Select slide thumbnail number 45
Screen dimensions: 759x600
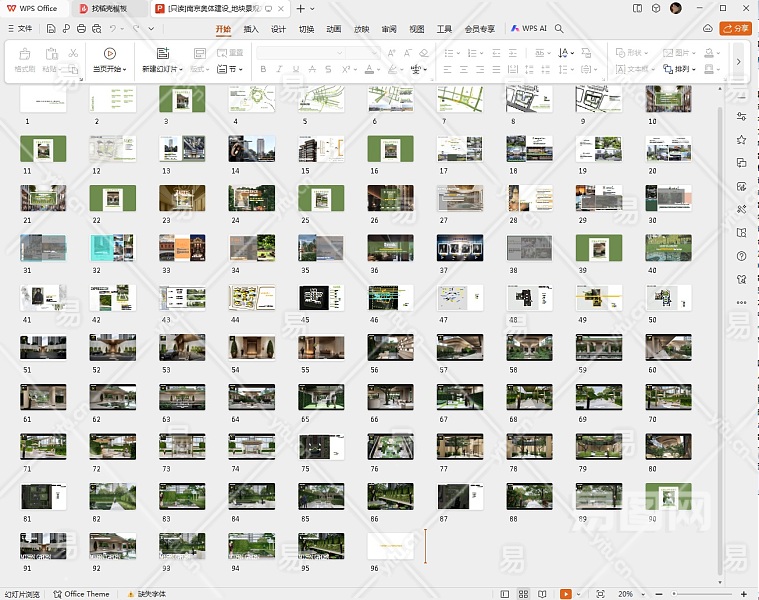[x=321, y=297]
